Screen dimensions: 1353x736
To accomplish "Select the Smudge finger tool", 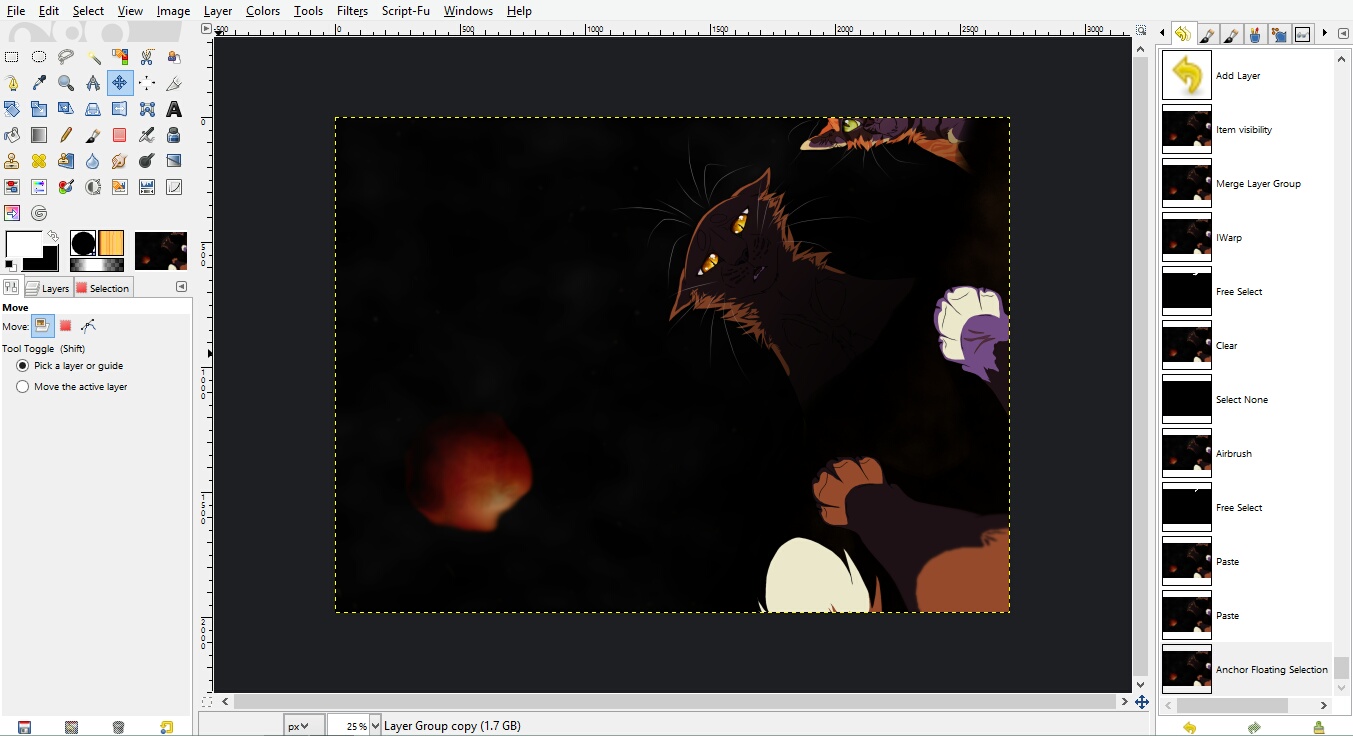I will point(119,161).
